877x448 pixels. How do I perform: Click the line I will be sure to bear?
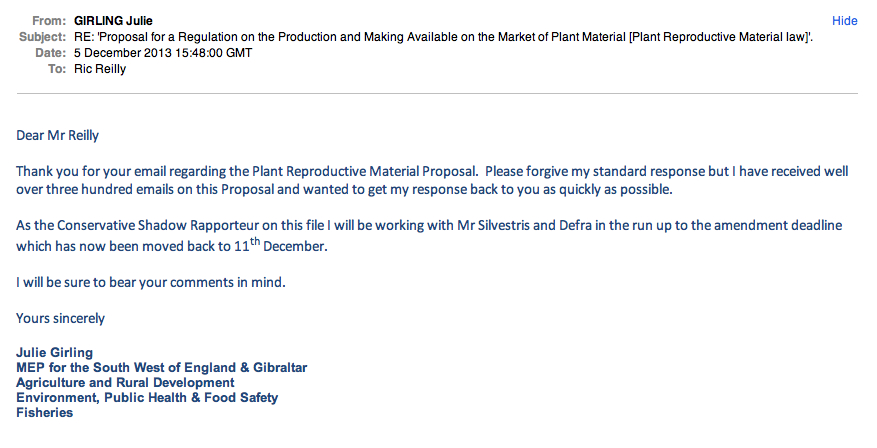point(151,282)
